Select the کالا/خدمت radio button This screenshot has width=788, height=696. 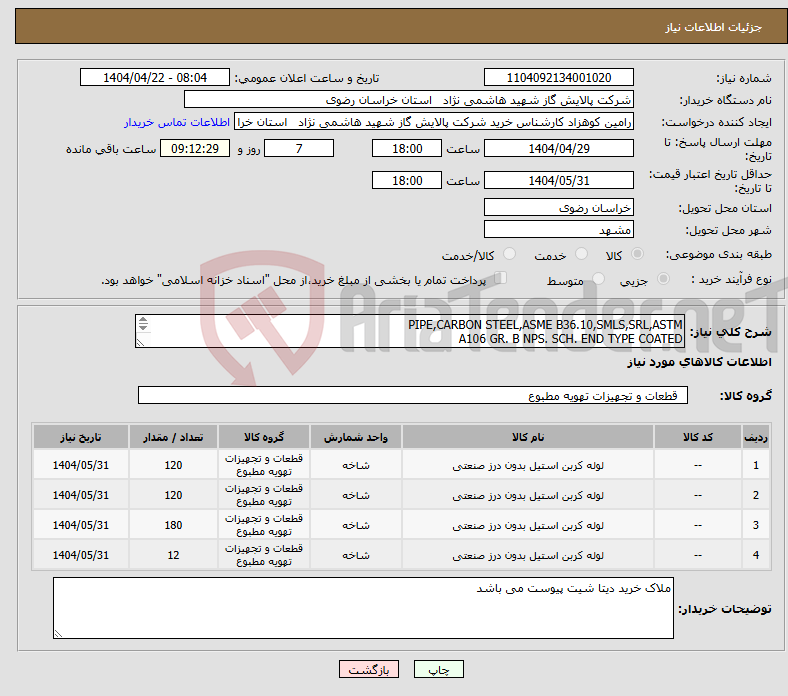tap(510, 254)
